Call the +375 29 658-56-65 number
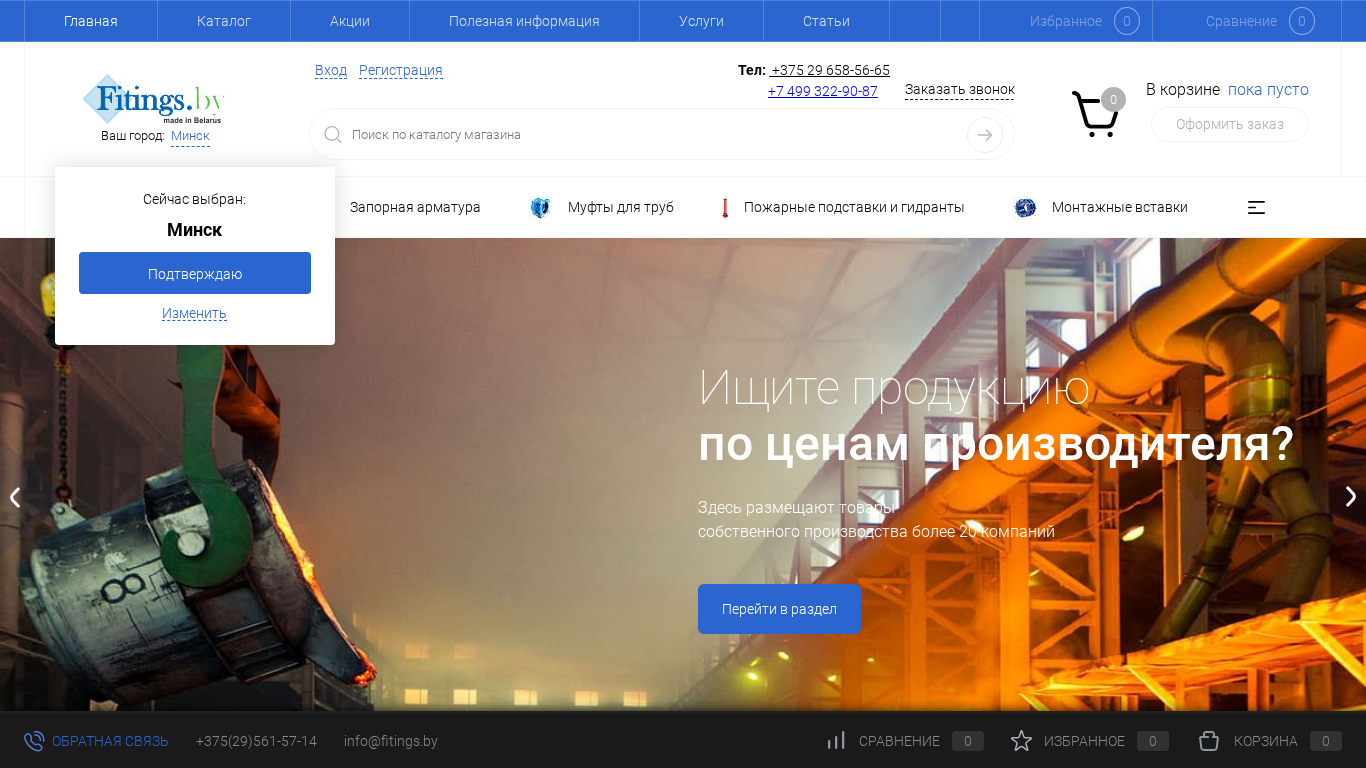This screenshot has height=768, width=1366. [x=830, y=70]
